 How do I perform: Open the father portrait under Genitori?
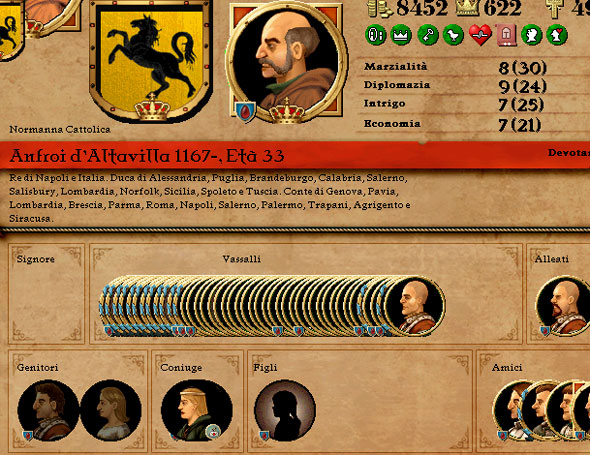[x=48, y=410]
